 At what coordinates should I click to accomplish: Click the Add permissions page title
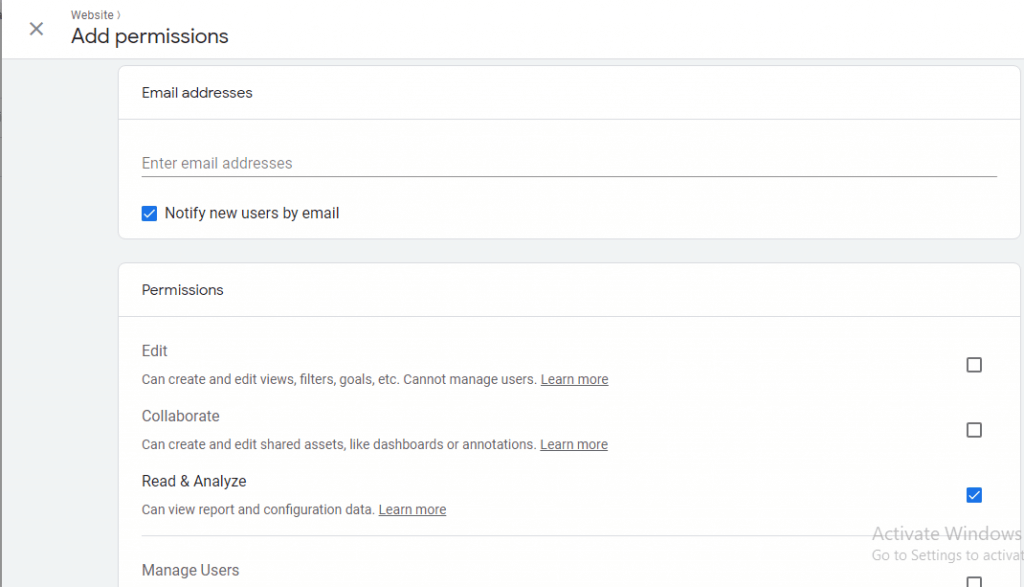[x=150, y=37]
